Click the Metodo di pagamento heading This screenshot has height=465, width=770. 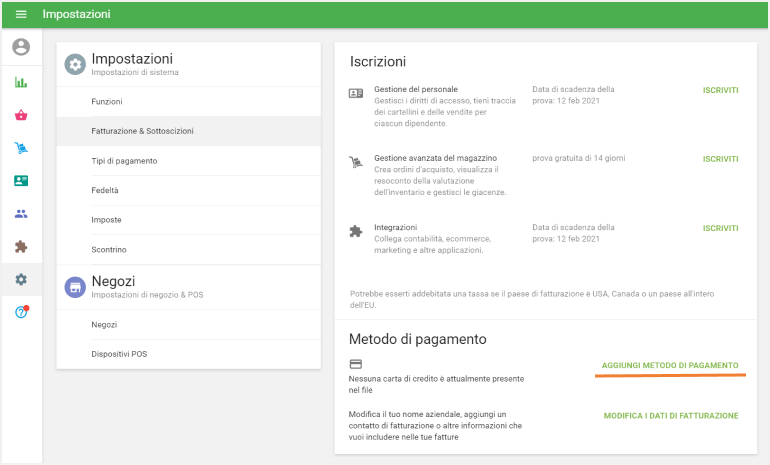417,339
